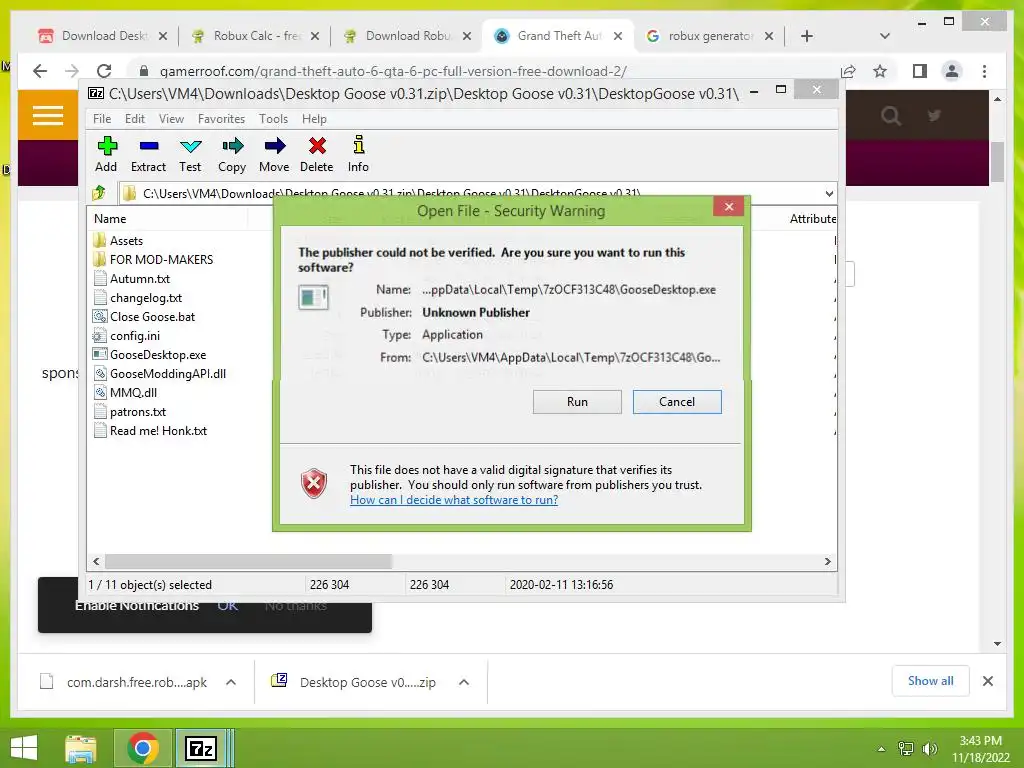The height and width of the screenshot is (768, 1024).
Task: Reload the page in Chrome
Action: pos(104,71)
